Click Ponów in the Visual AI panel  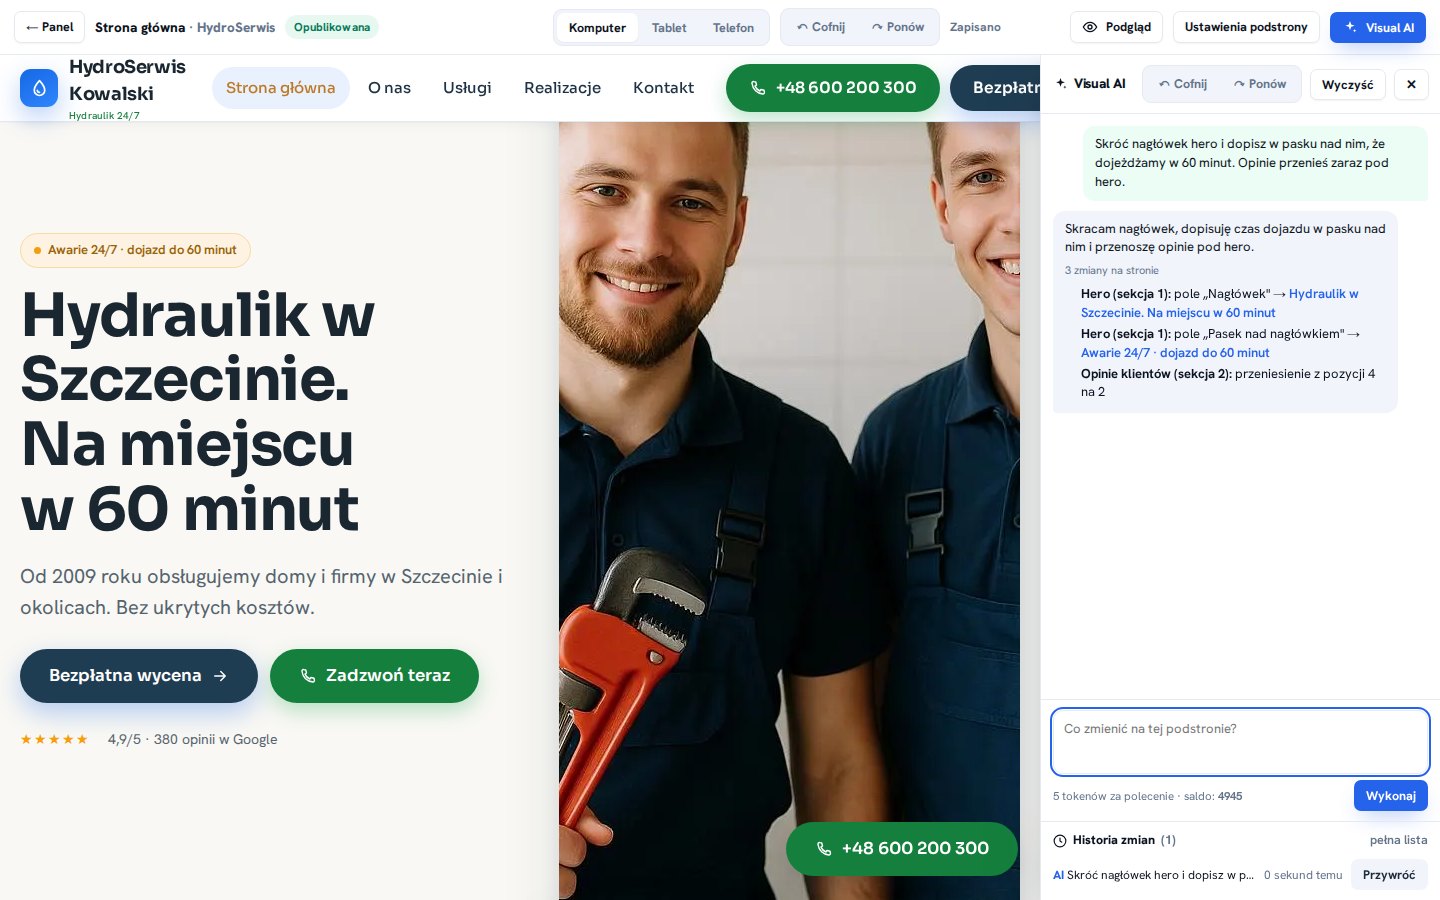tap(1260, 84)
